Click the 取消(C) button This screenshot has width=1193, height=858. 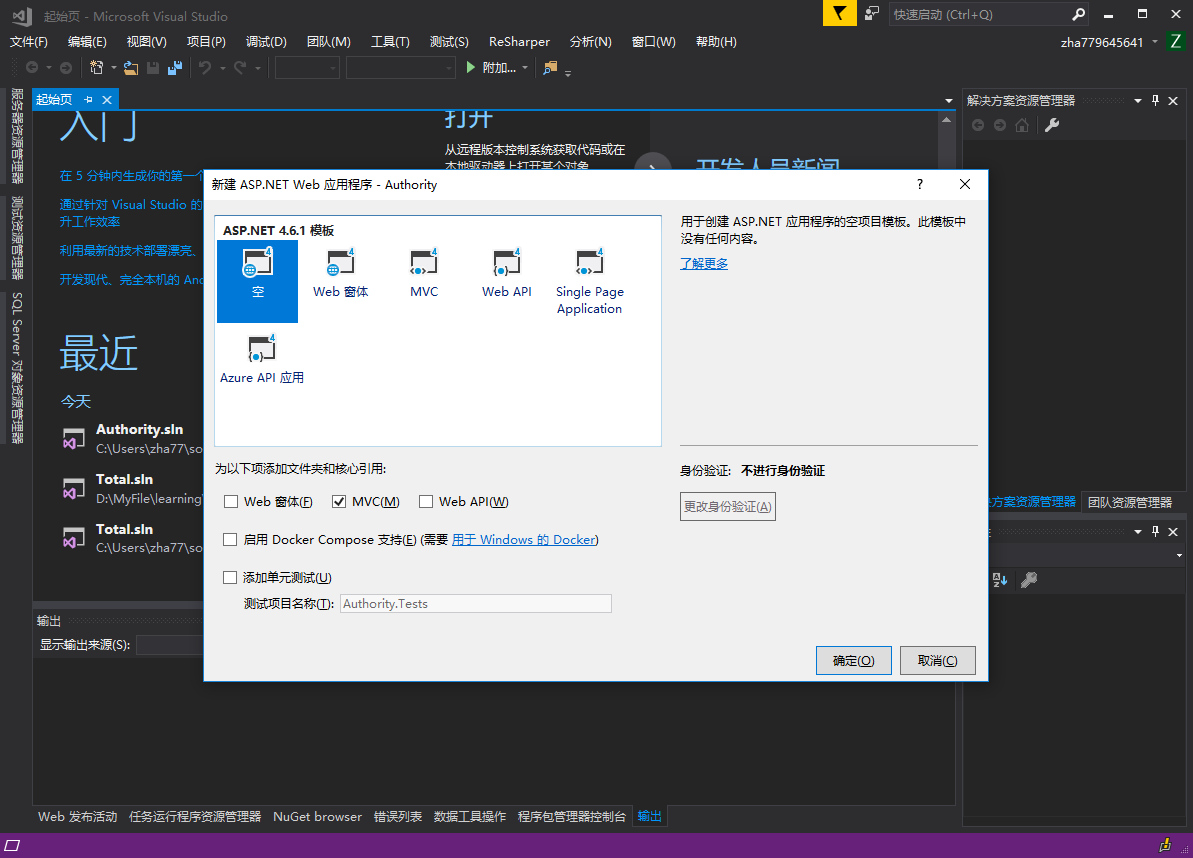937,660
